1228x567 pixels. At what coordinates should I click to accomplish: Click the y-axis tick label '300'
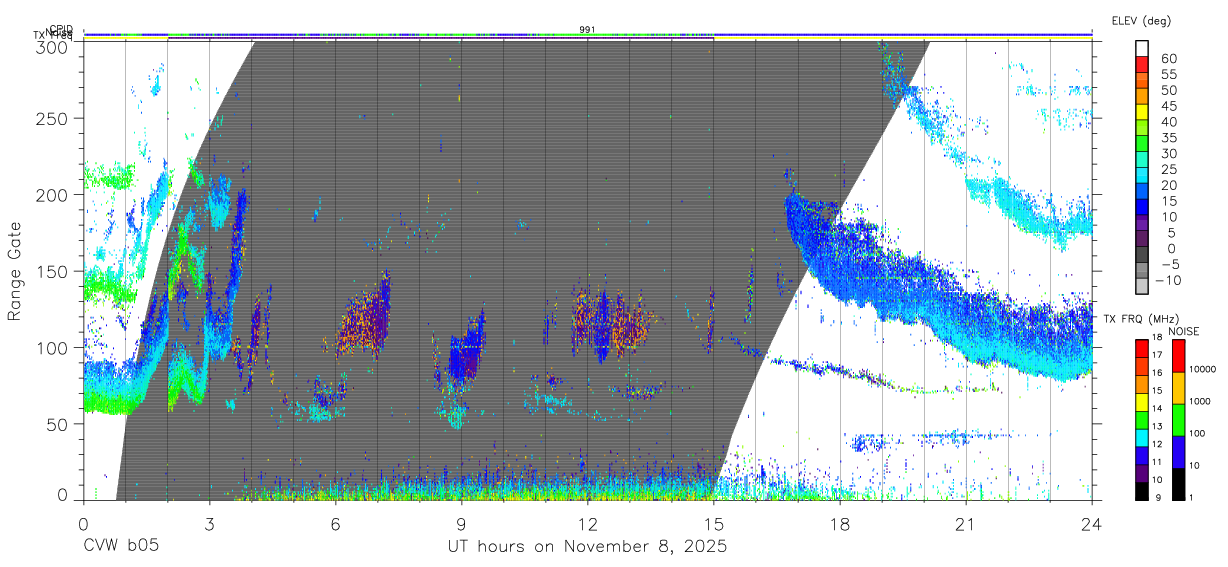point(52,46)
